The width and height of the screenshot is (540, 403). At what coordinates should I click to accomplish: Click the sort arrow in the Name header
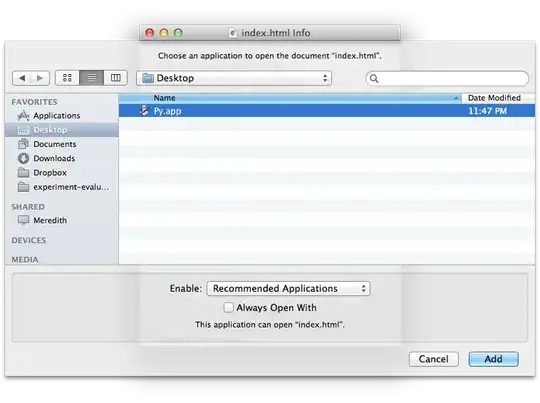(456, 99)
